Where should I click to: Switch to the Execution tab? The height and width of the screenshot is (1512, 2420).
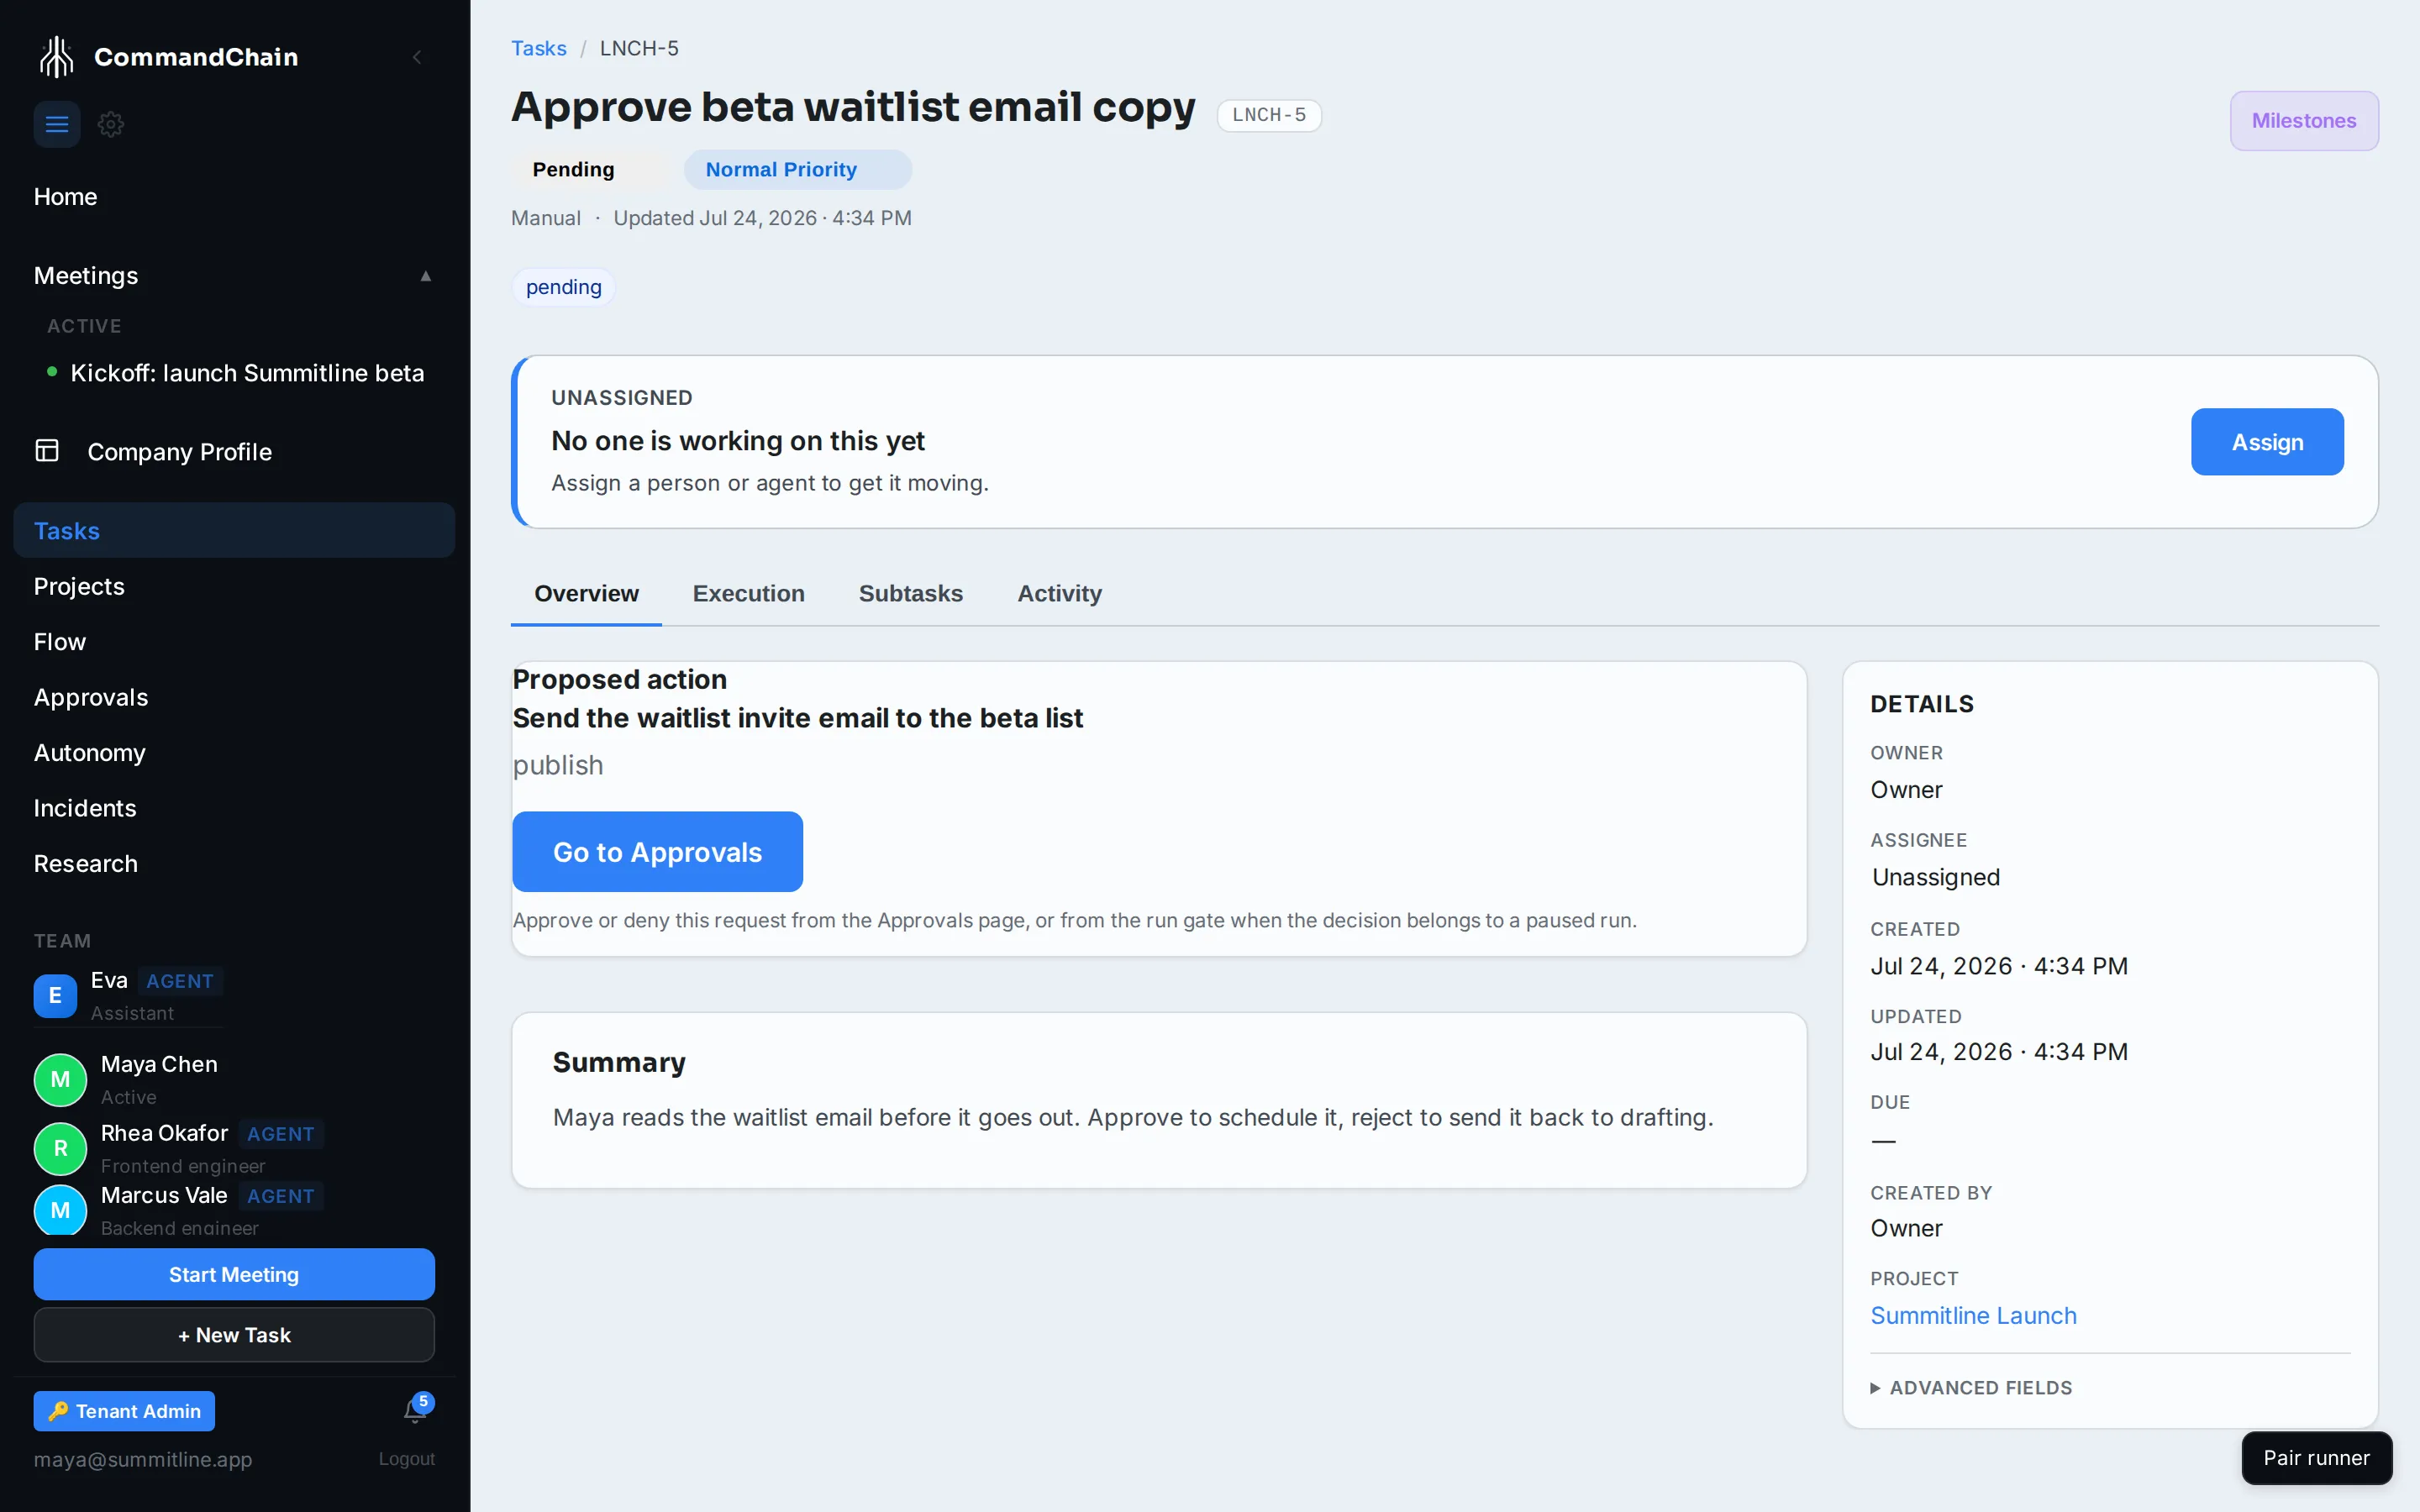click(x=749, y=594)
